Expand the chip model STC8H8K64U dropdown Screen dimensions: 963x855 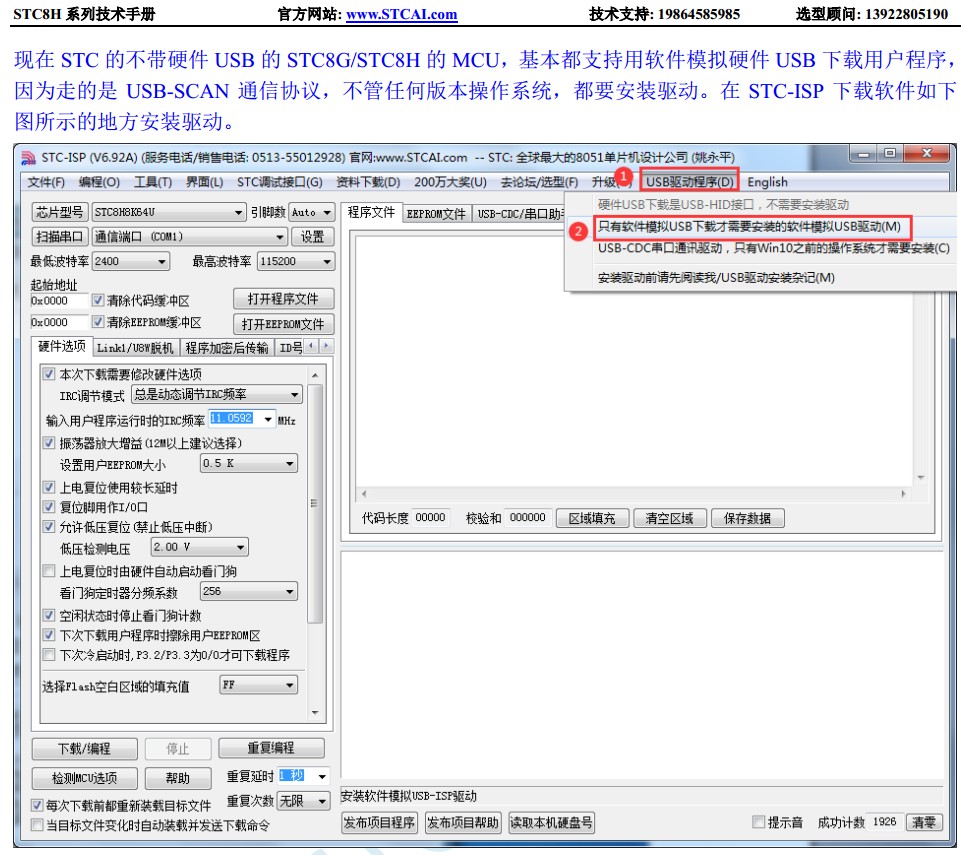pos(239,213)
